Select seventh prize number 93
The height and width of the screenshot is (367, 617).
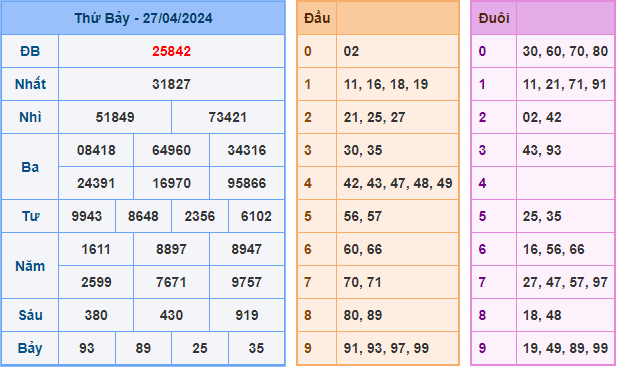click(87, 349)
